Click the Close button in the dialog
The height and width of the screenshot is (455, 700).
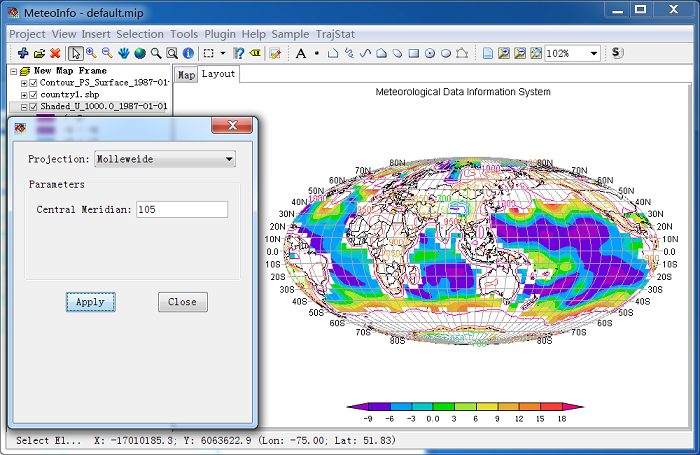pos(183,302)
